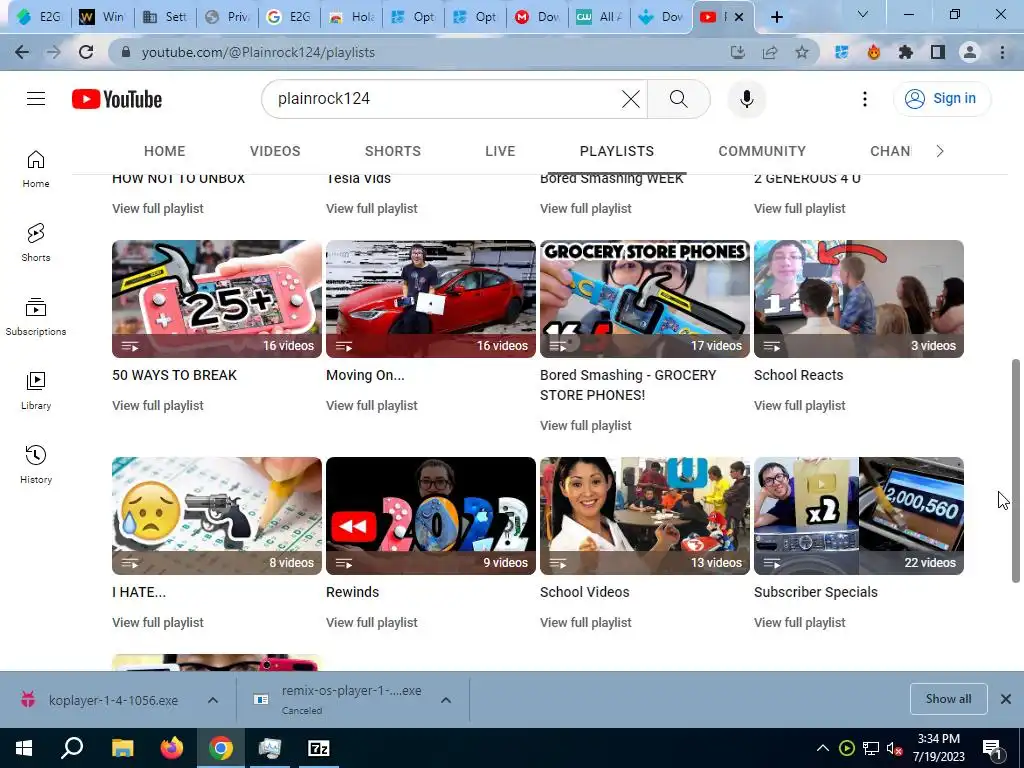Open the Chrome profile avatar
The width and height of the screenshot is (1024, 768).
point(970,52)
